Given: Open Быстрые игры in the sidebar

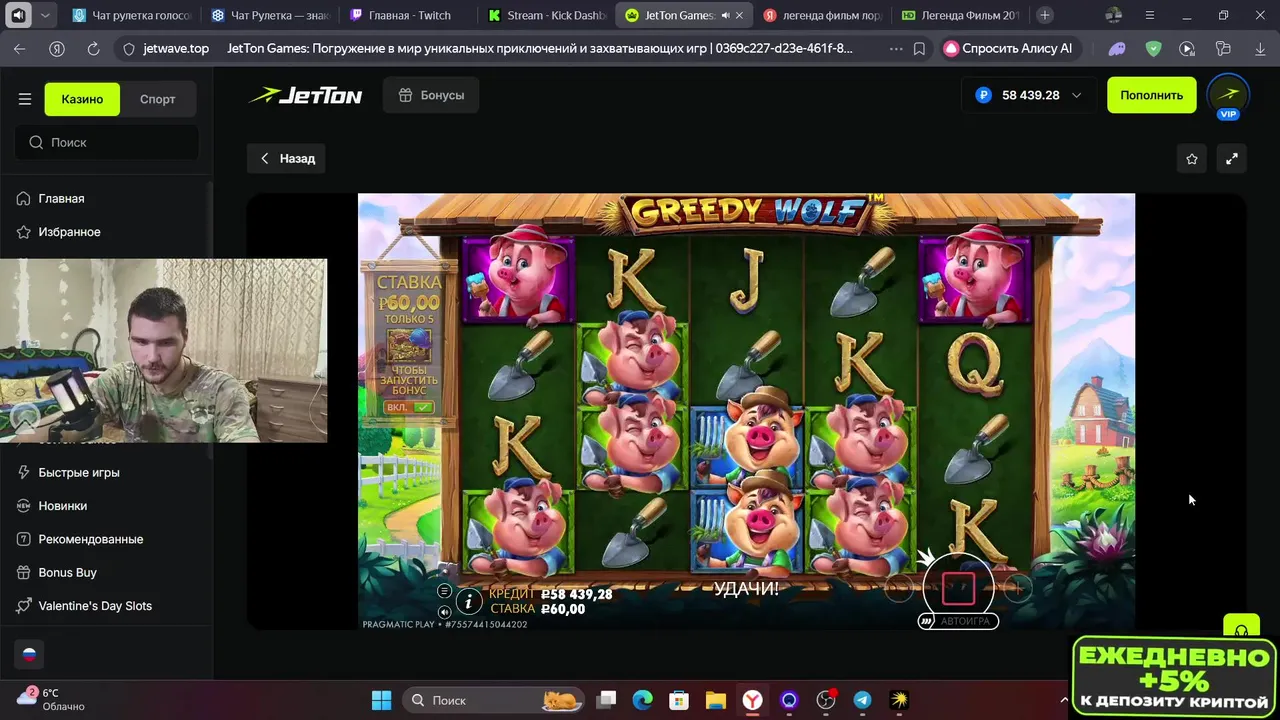Looking at the screenshot, I should (78, 472).
